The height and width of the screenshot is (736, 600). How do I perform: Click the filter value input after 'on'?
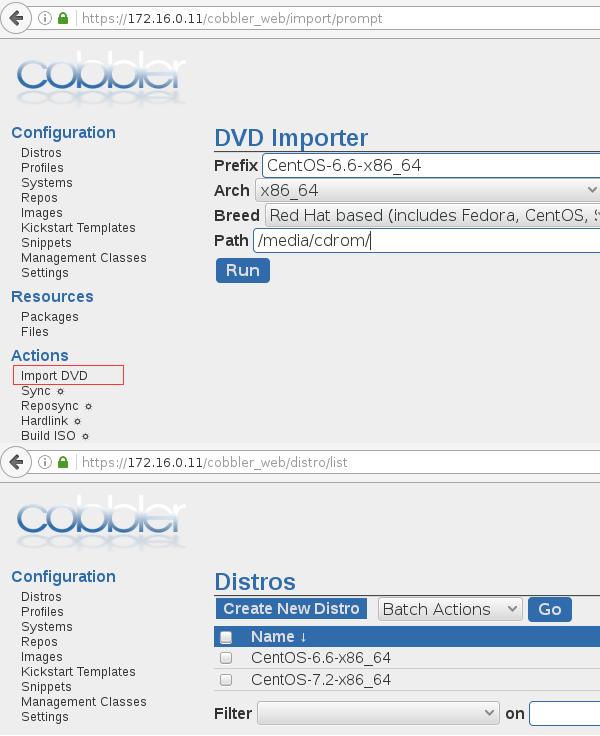565,713
